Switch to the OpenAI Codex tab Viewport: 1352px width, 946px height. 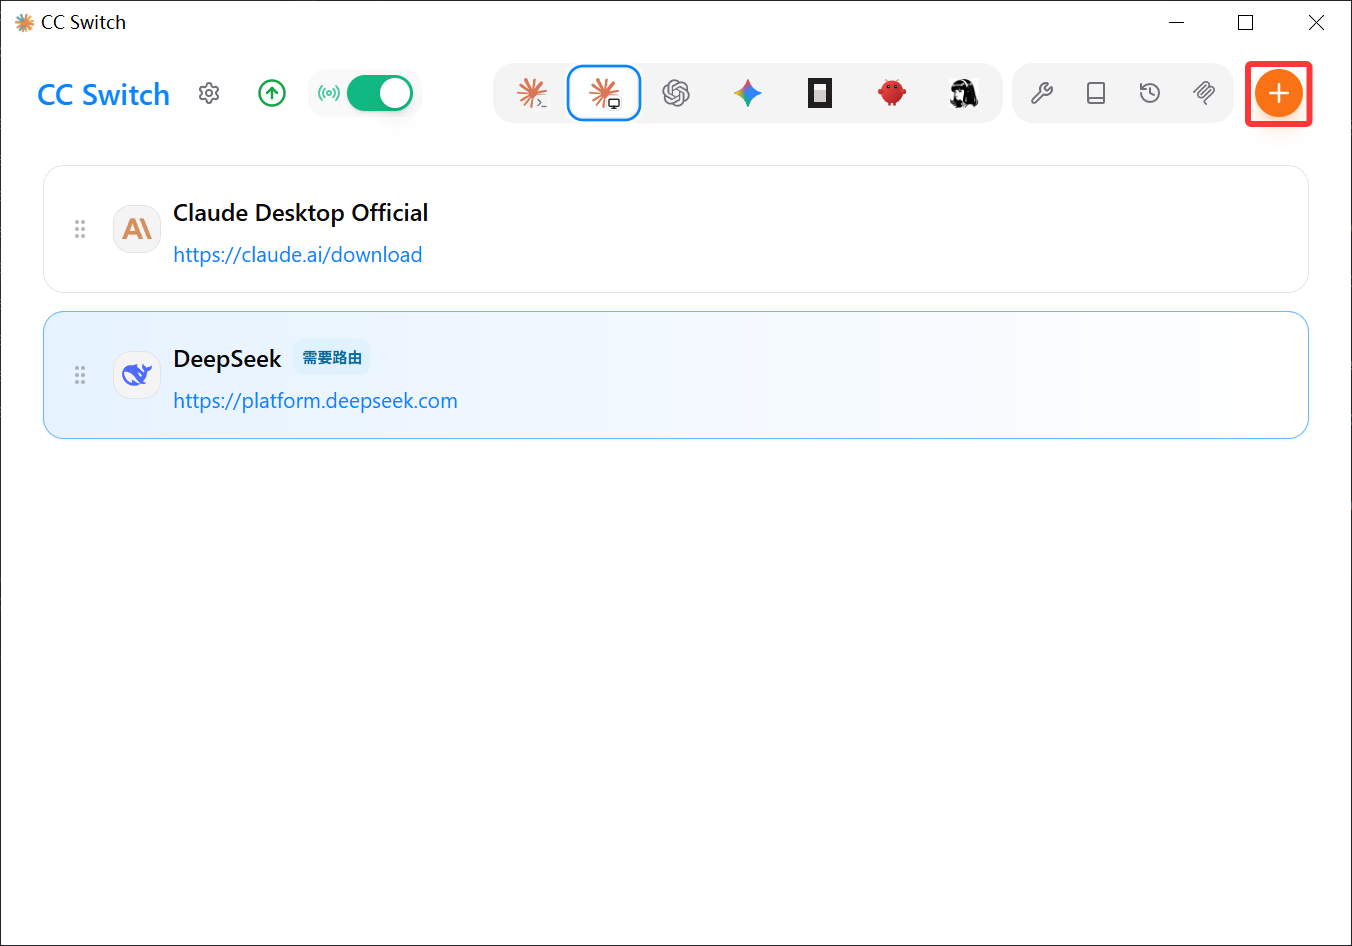(676, 93)
